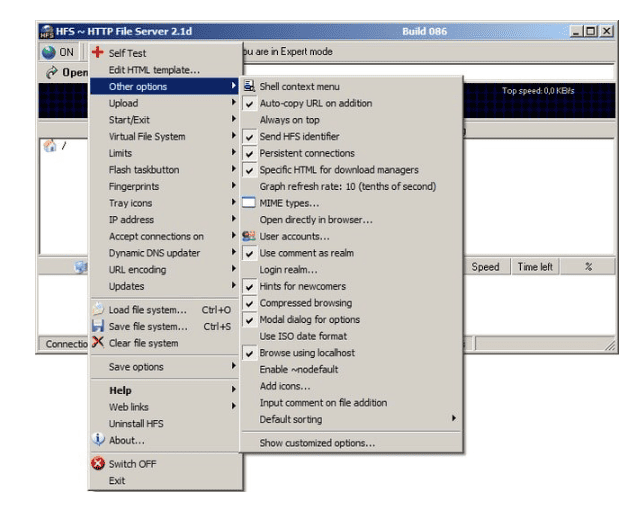Expand the URL encoding submenu
The image size is (639, 516).
(x=164, y=269)
